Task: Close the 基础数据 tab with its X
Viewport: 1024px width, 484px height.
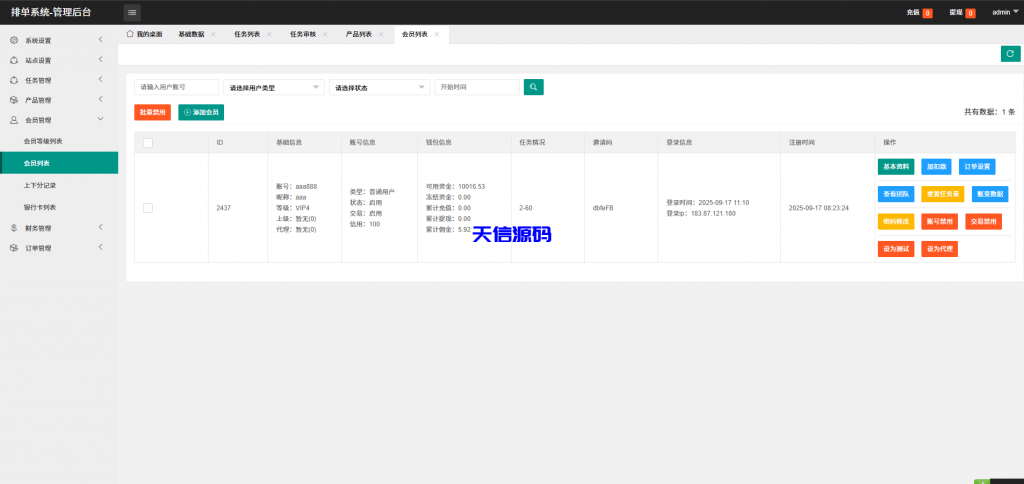Action: coord(213,34)
